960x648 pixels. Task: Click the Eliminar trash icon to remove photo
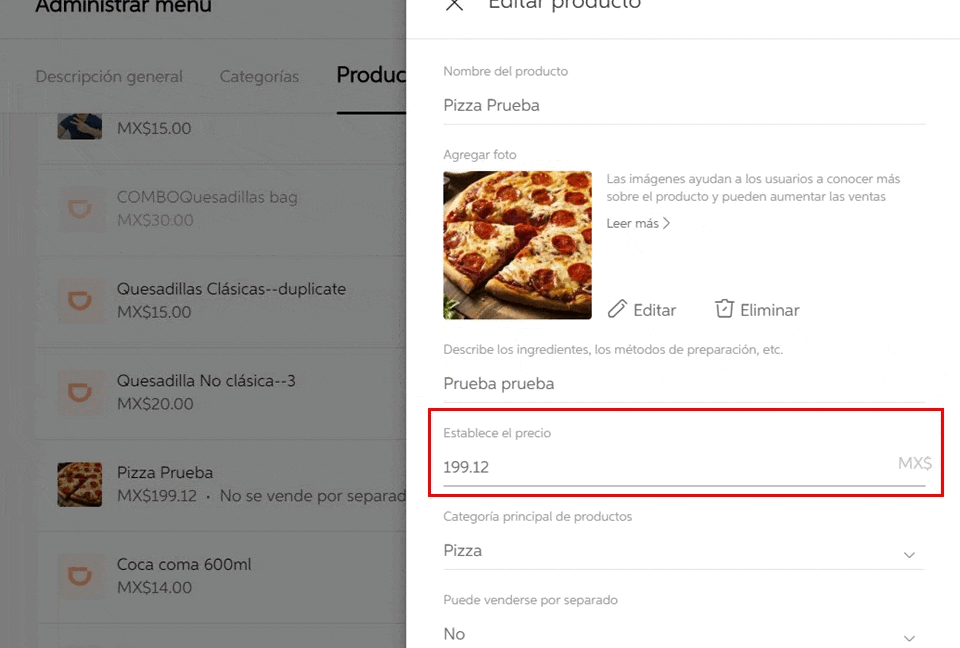723,309
